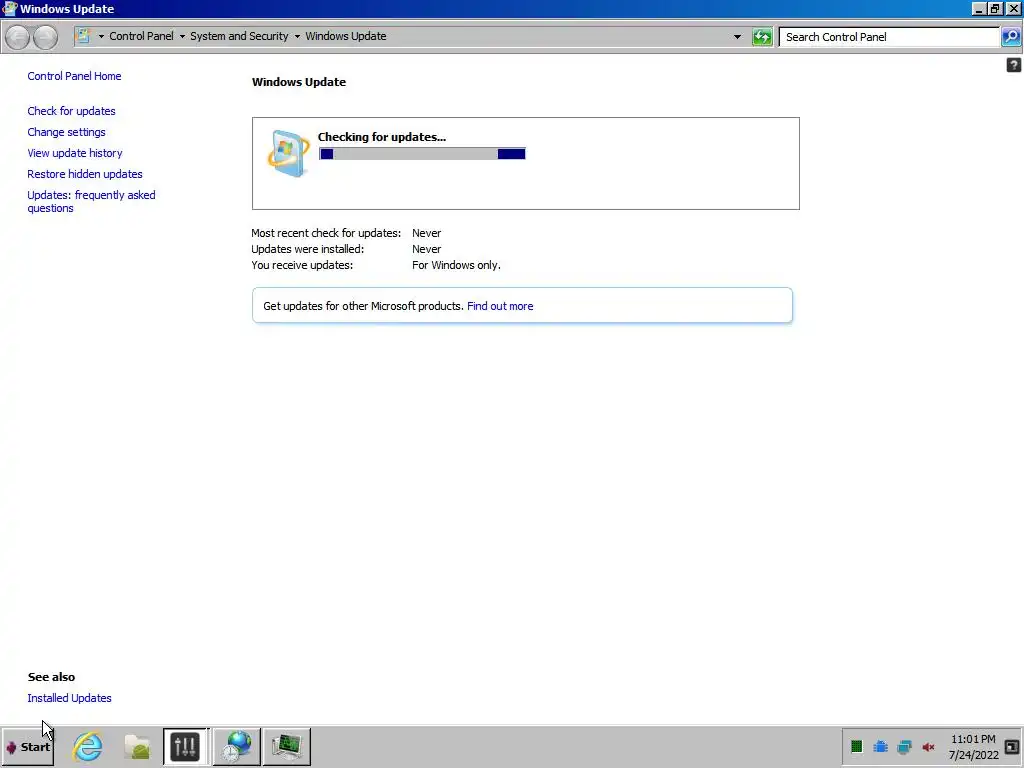Go to Control Panel breadcrumb

[x=141, y=36]
